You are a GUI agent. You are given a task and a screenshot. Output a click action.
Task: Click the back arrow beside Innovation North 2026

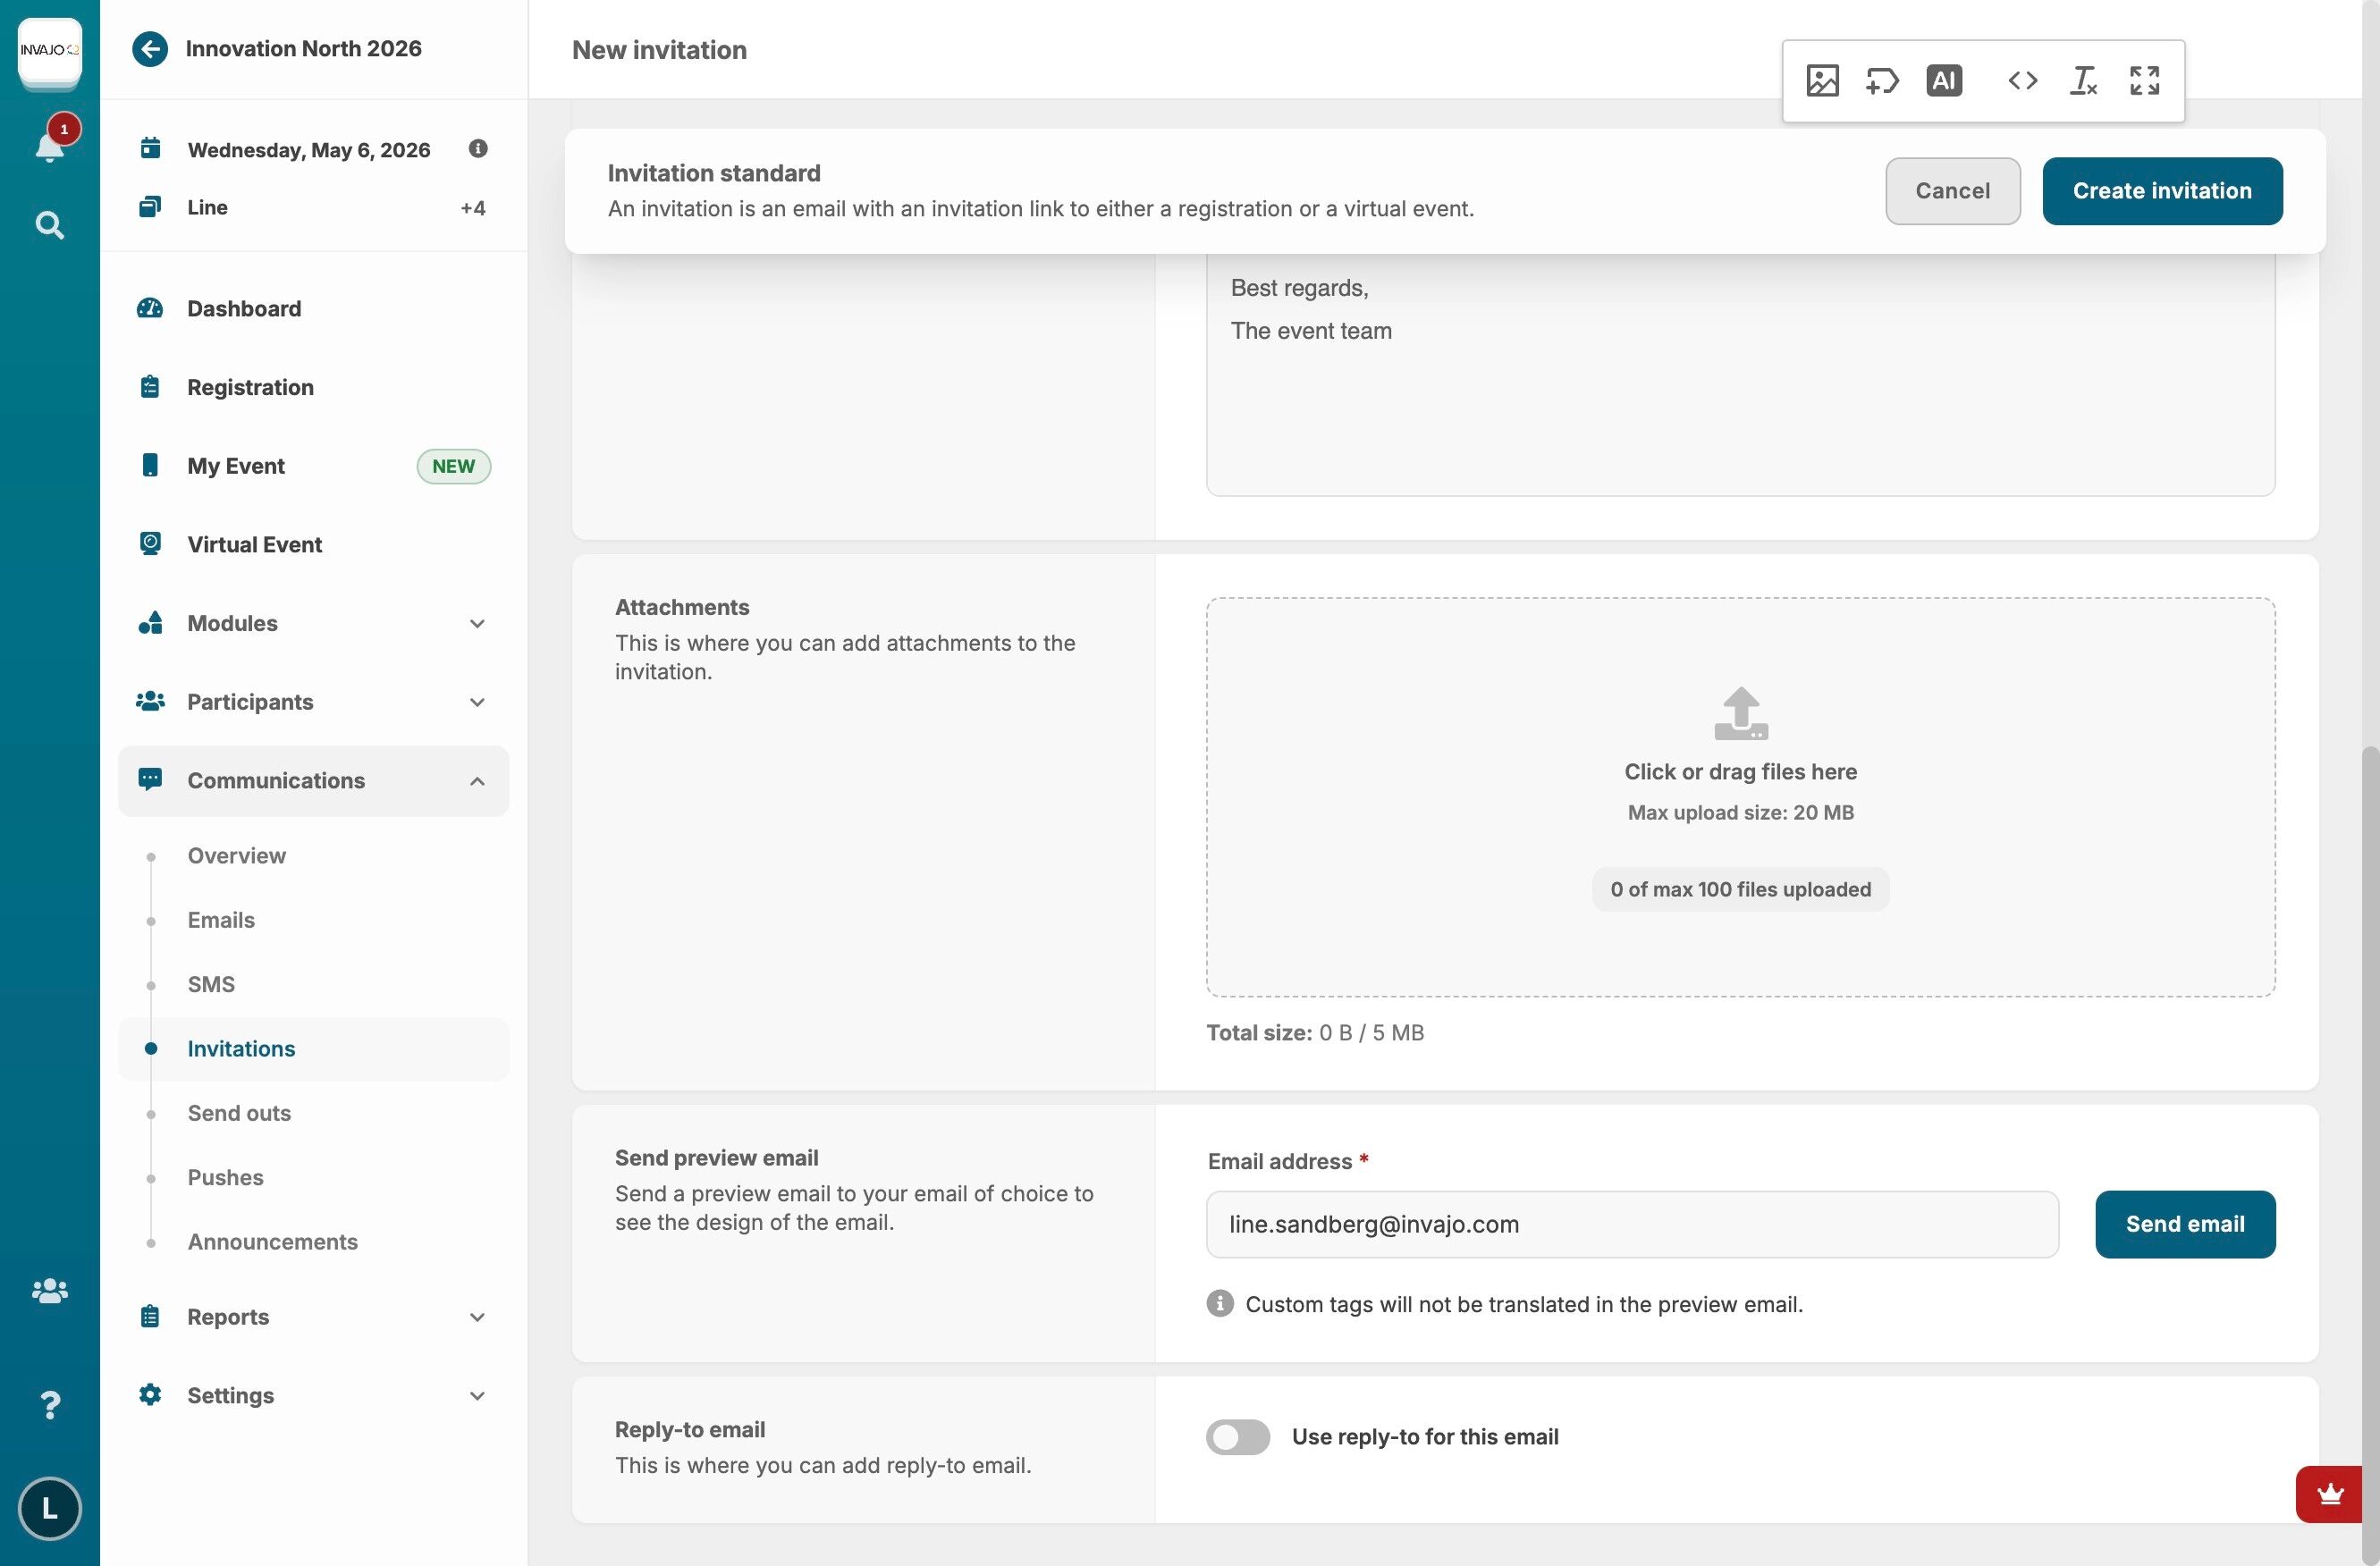pos(150,49)
